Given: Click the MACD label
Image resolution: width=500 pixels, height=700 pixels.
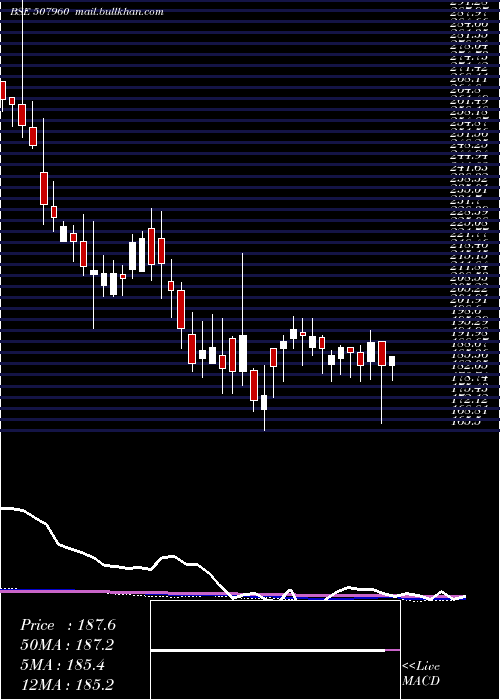Looking at the screenshot, I should click(x=421, y=681).
